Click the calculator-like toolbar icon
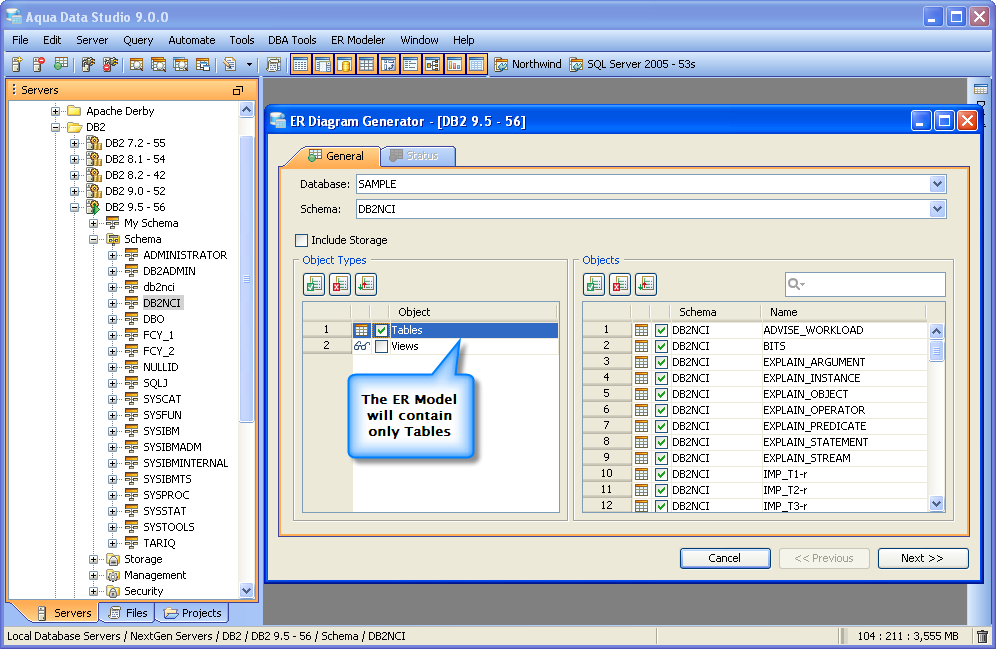Viewport: 996px width, 649px height. tap(274, 64)
